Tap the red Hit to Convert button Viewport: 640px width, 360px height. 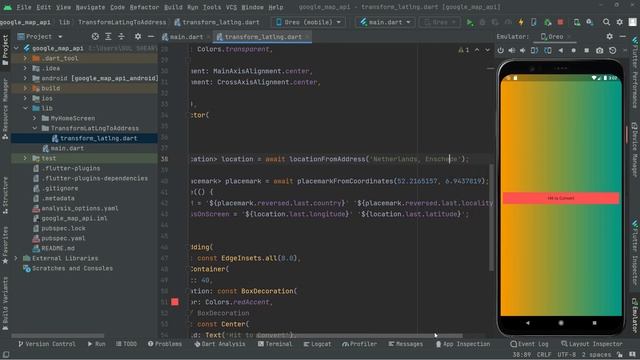(561, 198)
